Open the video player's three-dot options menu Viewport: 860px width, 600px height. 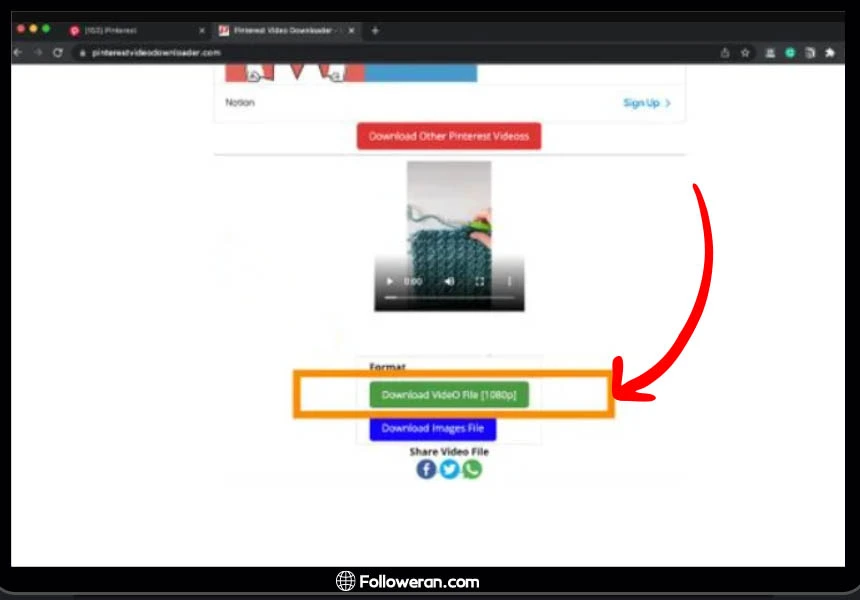tap(510, 282)
